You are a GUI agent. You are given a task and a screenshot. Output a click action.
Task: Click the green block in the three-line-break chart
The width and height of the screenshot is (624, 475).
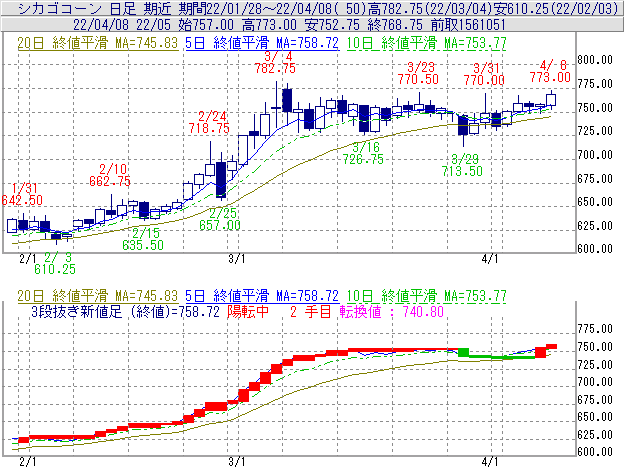[463, 352]
